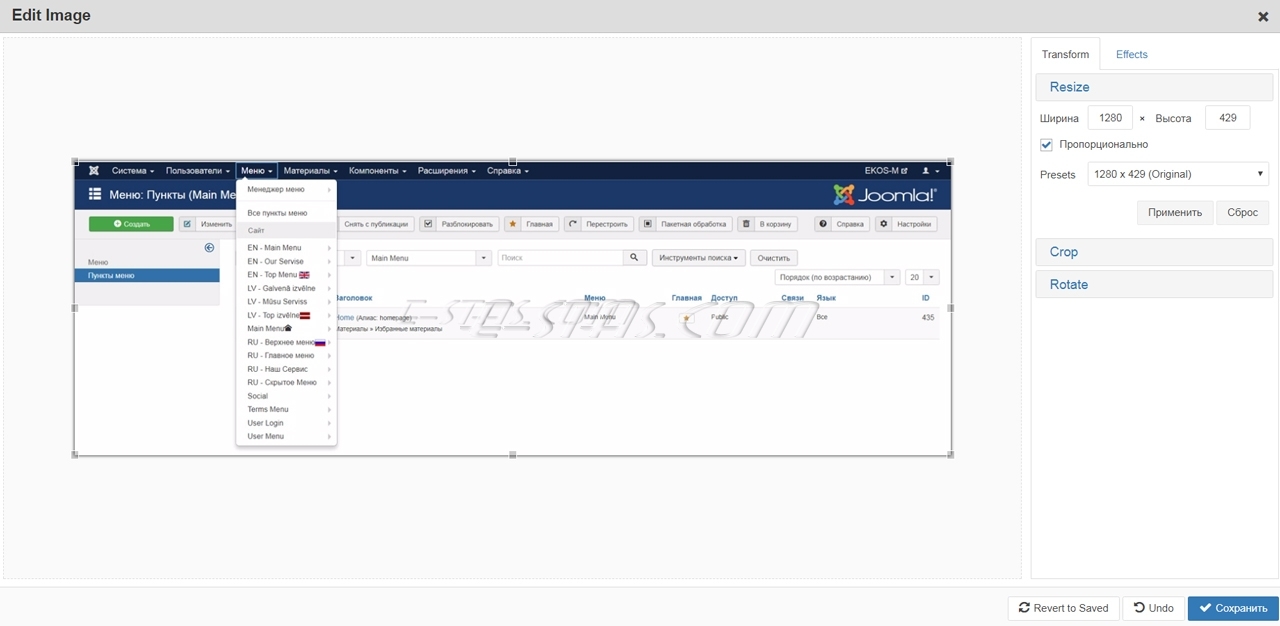Switch to the Transform tab
The image size is (1280, 626).
pos(1065,54)
